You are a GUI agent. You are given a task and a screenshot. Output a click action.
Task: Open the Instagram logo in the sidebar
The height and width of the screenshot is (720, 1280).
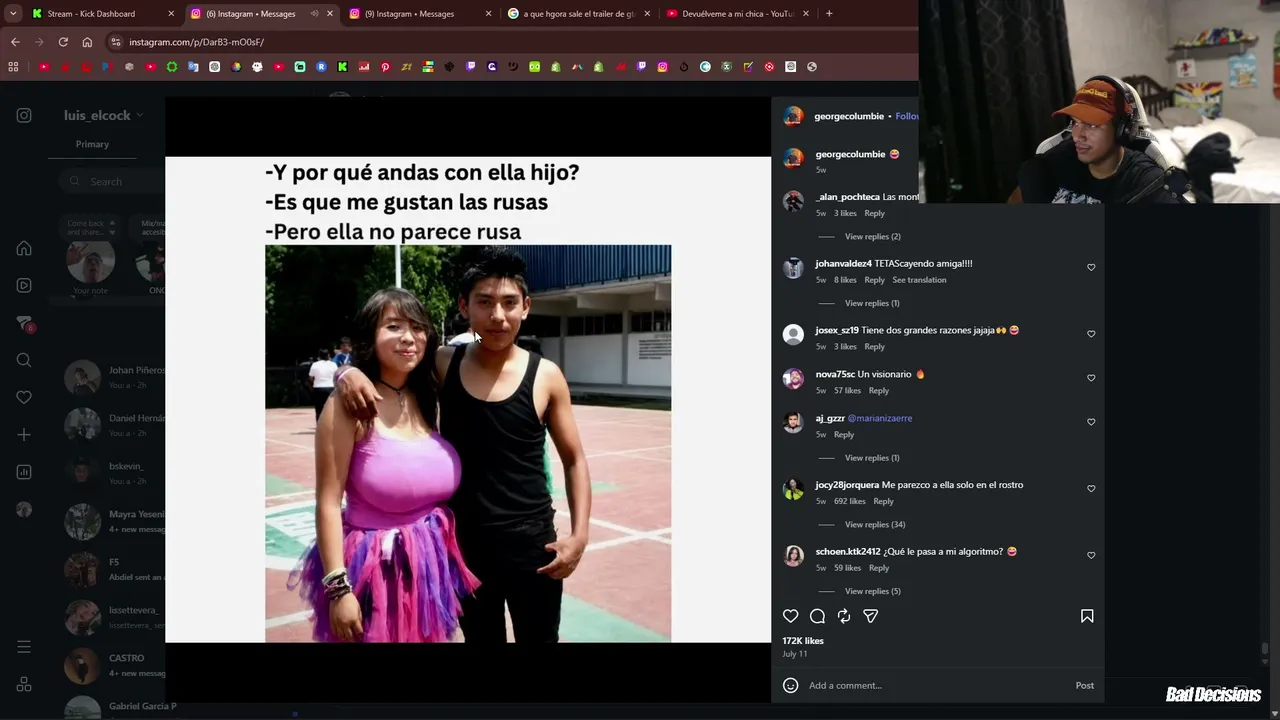24,115
